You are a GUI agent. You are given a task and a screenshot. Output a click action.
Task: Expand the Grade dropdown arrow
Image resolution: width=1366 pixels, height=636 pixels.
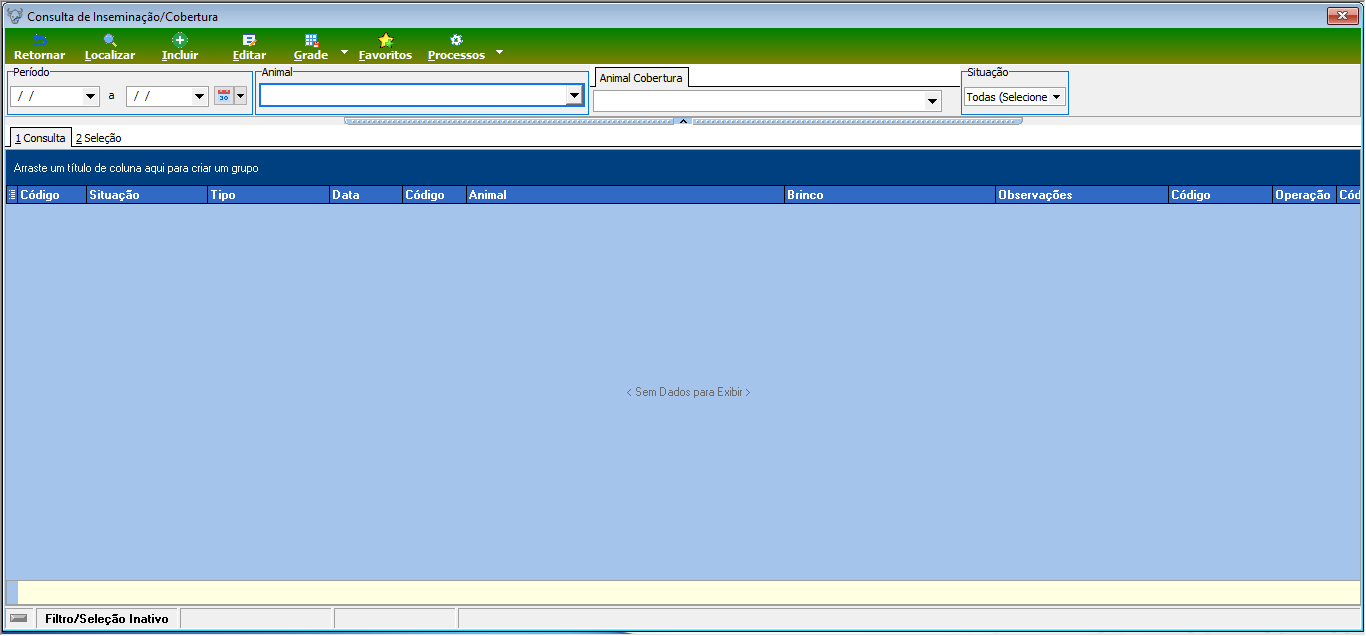344,51
